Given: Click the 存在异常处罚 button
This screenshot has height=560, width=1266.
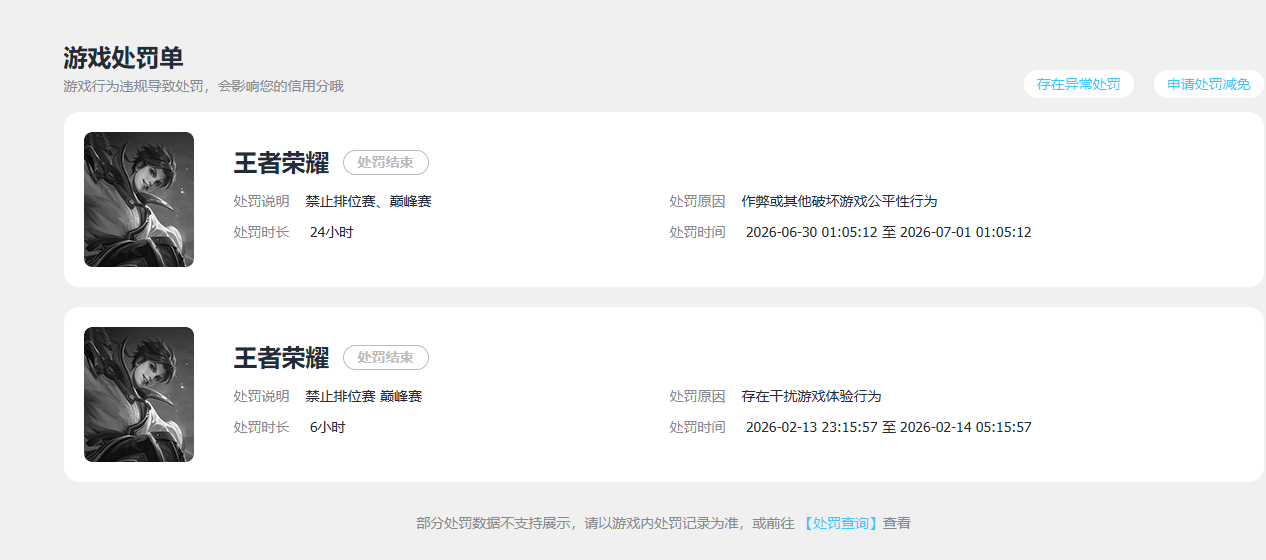Looking at the screenshot, I should (x=1078, y=84).
